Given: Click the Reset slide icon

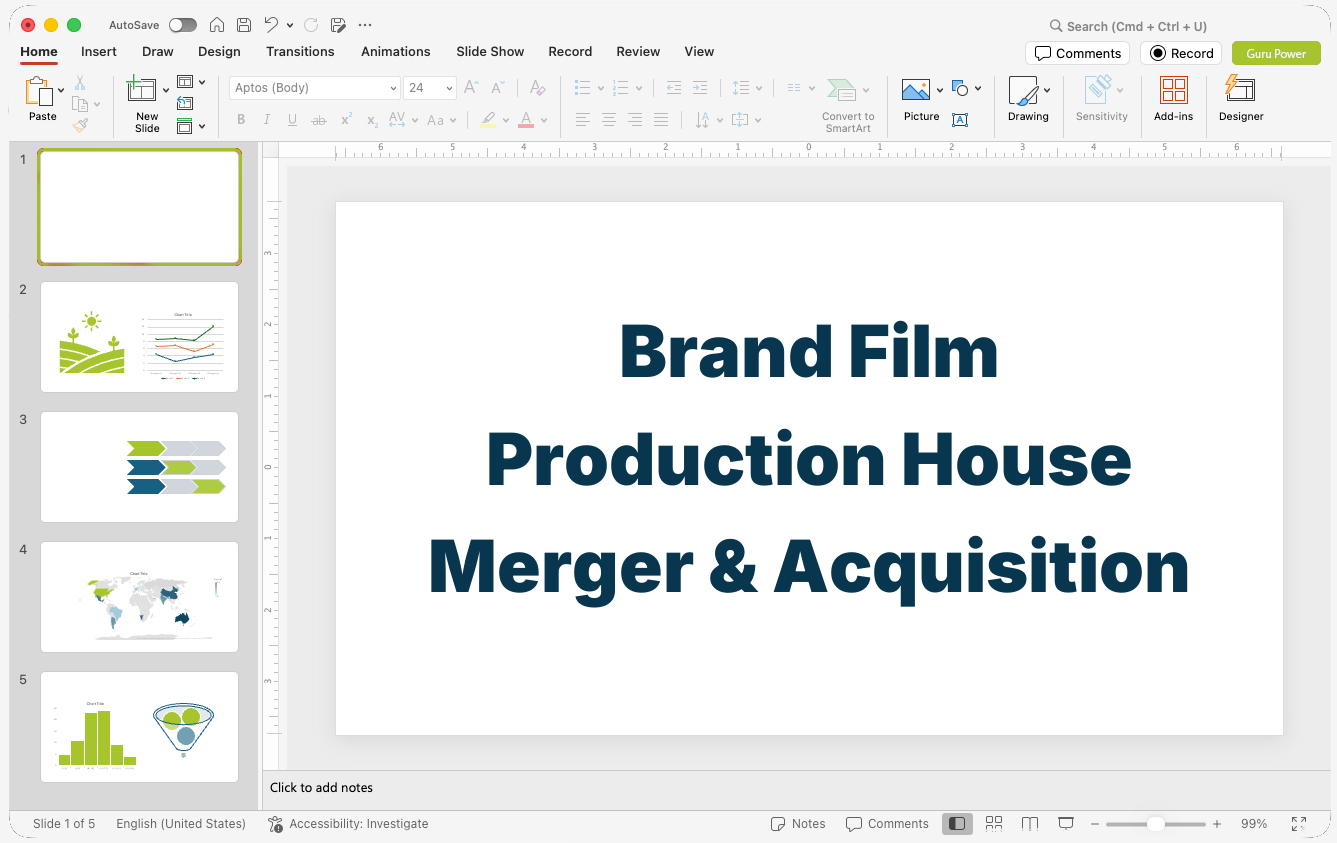Looking at the screenshot, I should (x=185, y=103).
